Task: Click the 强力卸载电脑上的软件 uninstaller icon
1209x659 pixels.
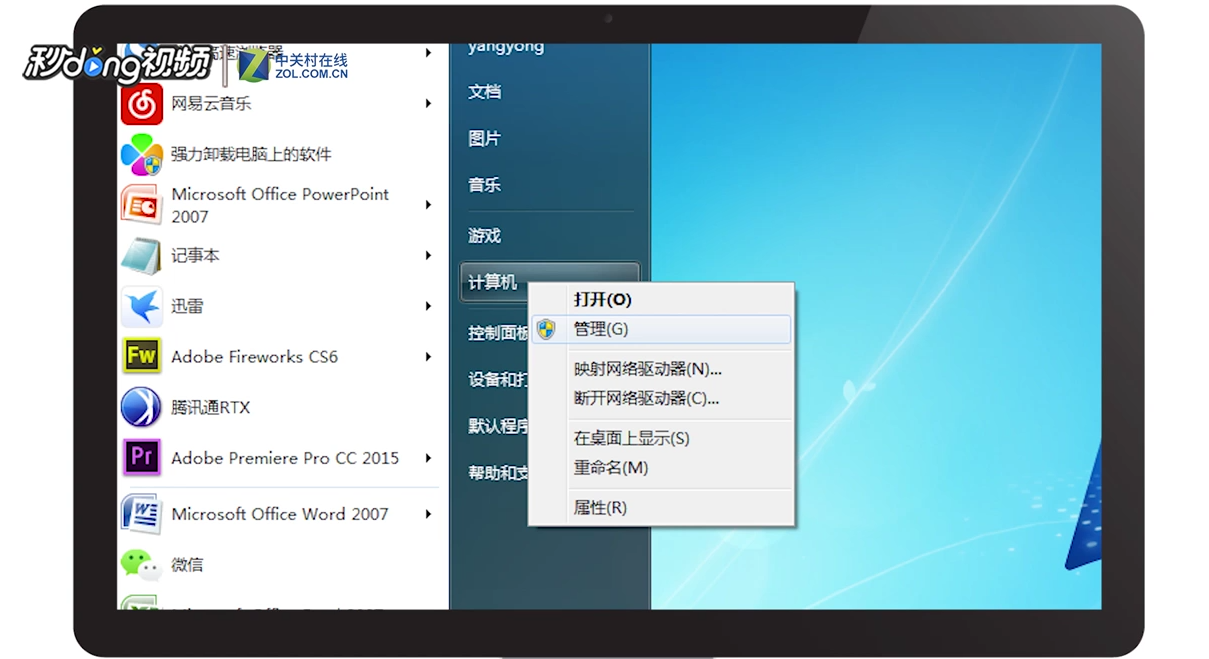Action: [142, 154]
